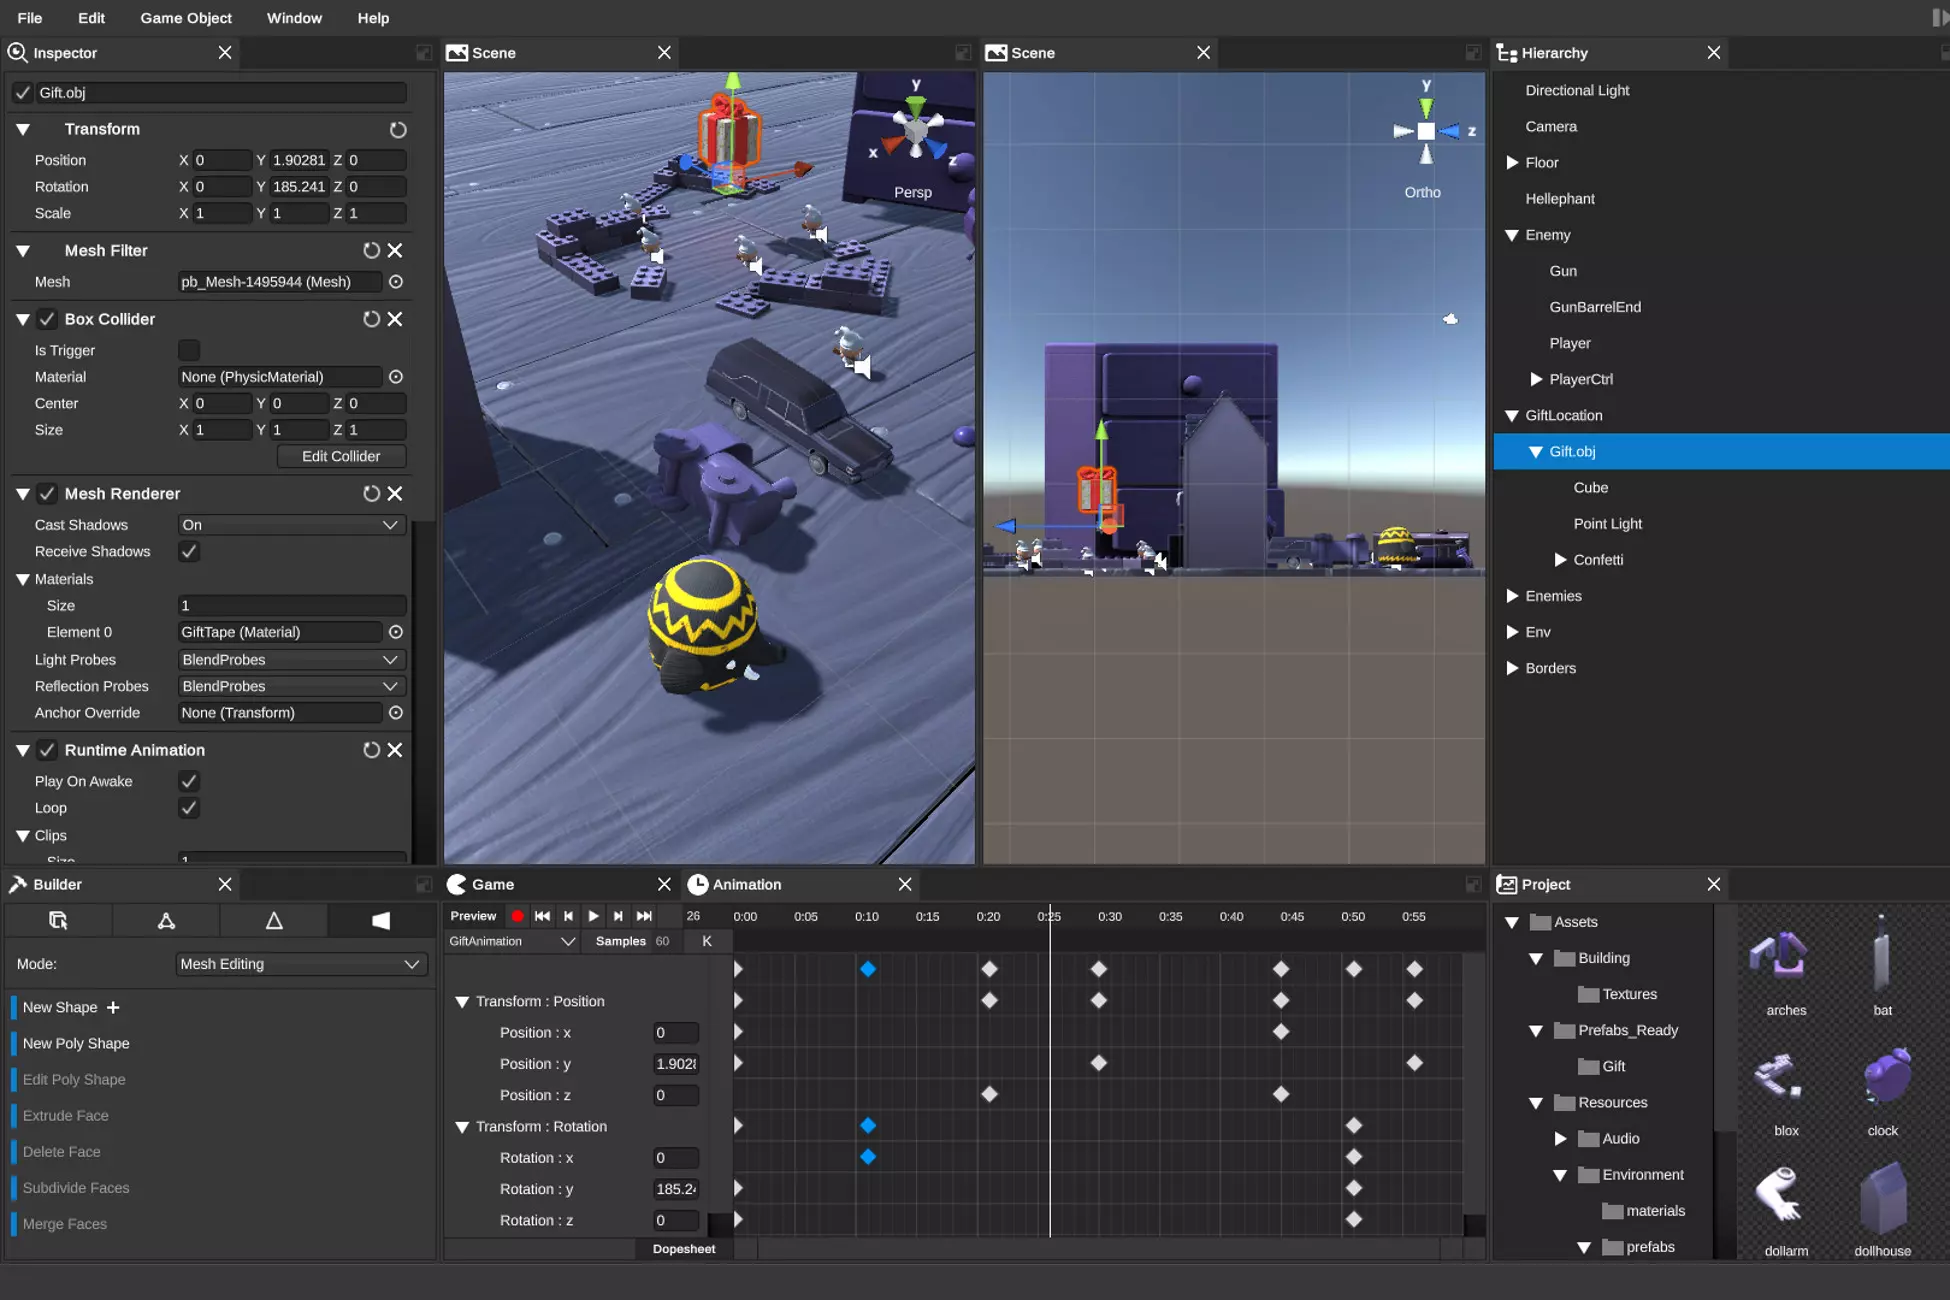
Task: Click the Runtime Animation reset icon
Action: [370, 749]
